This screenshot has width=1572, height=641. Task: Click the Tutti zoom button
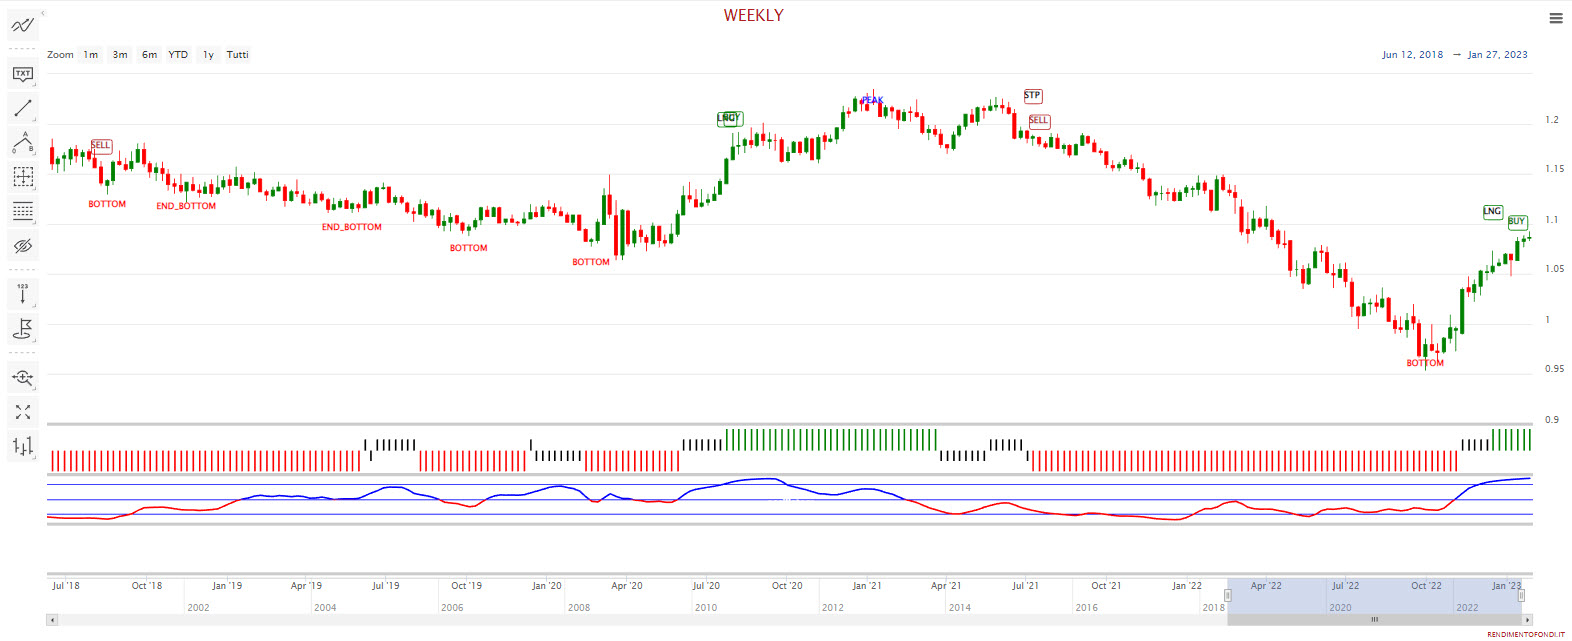click(x=237, y=55)
